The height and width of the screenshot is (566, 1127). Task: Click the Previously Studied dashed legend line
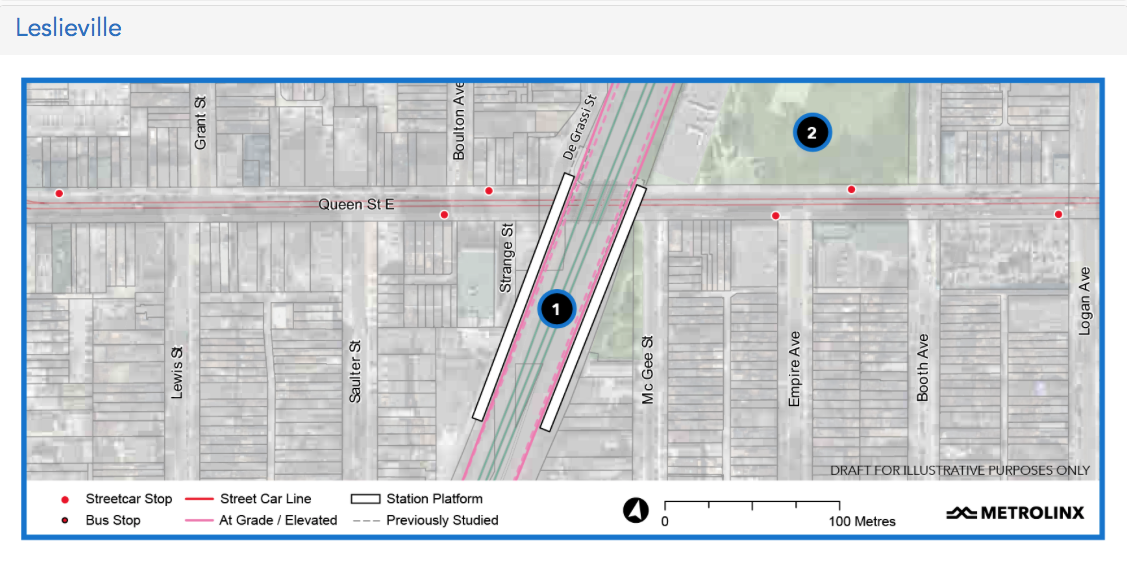tap(366, 521)
